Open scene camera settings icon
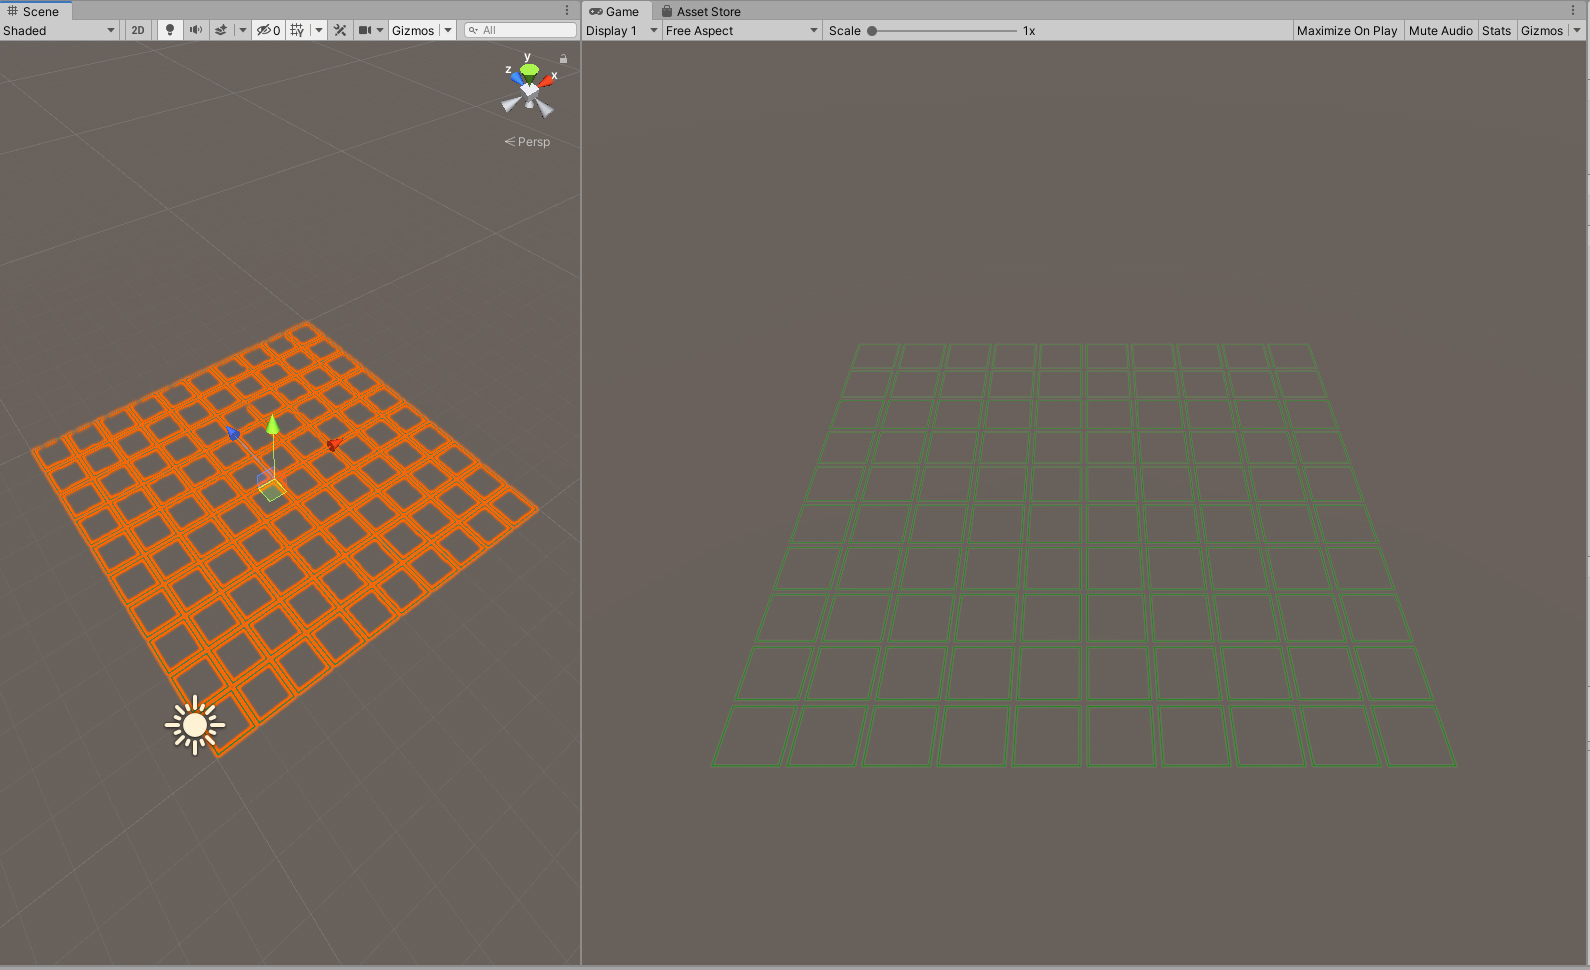The image size is (1590, 970). [365, 30]
